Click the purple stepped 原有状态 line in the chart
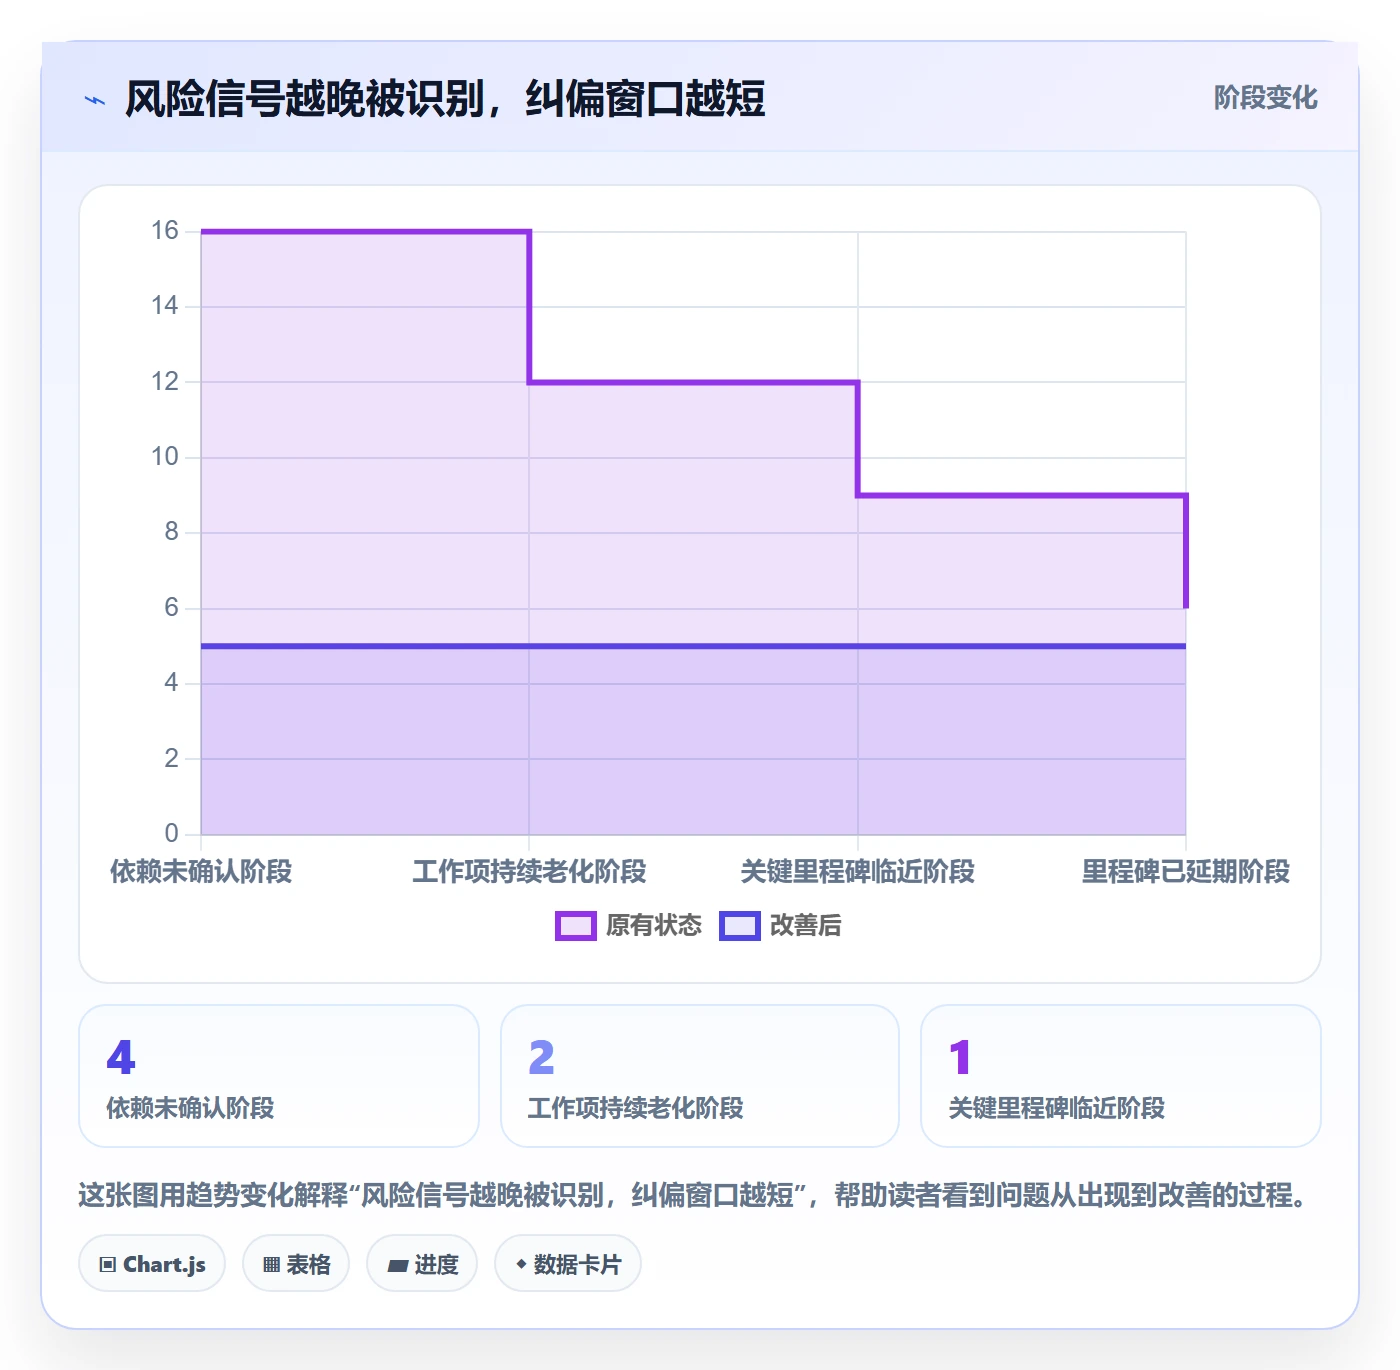1400x1370 pixels. coord(694,382)
